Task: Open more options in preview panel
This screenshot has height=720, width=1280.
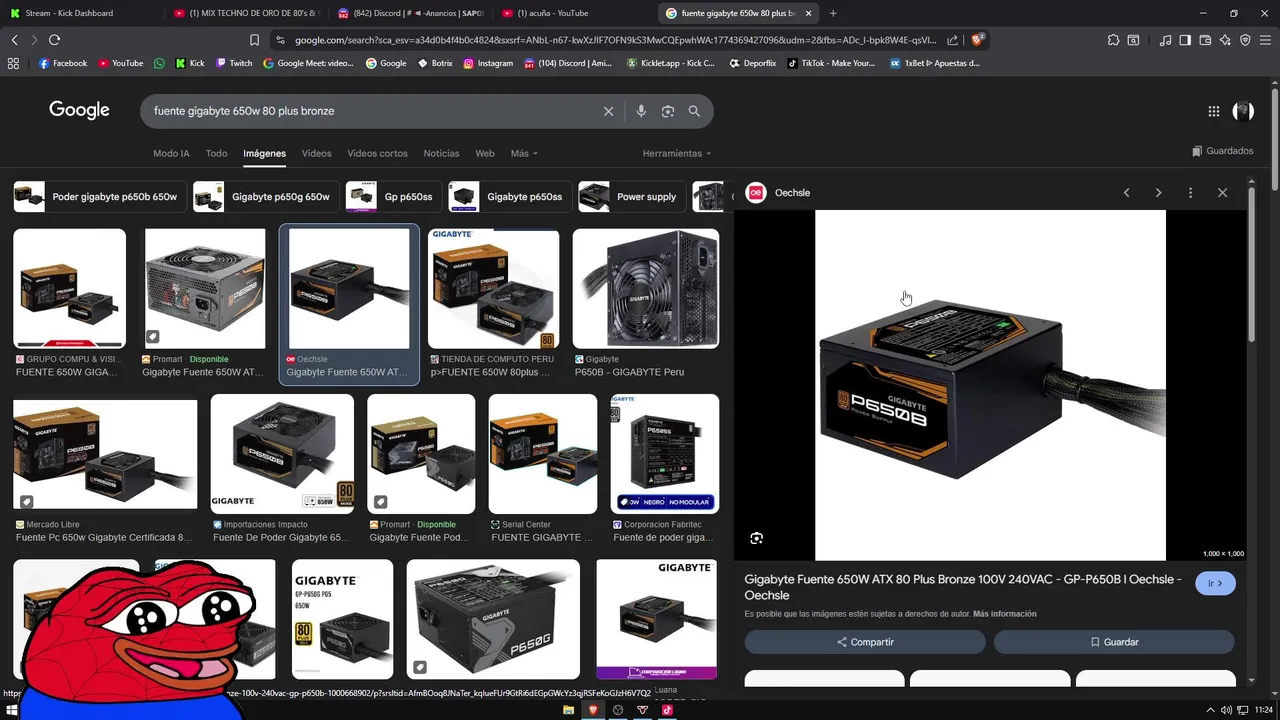Action: [1190, 193]
